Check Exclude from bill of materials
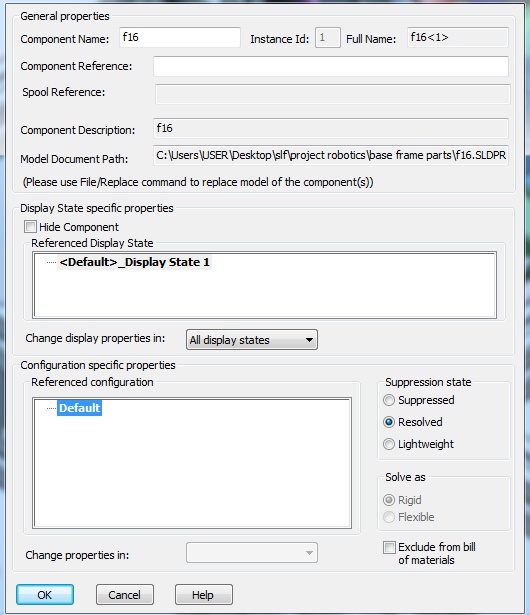This screenshot has height=615, width=530. tap(389, 547)
